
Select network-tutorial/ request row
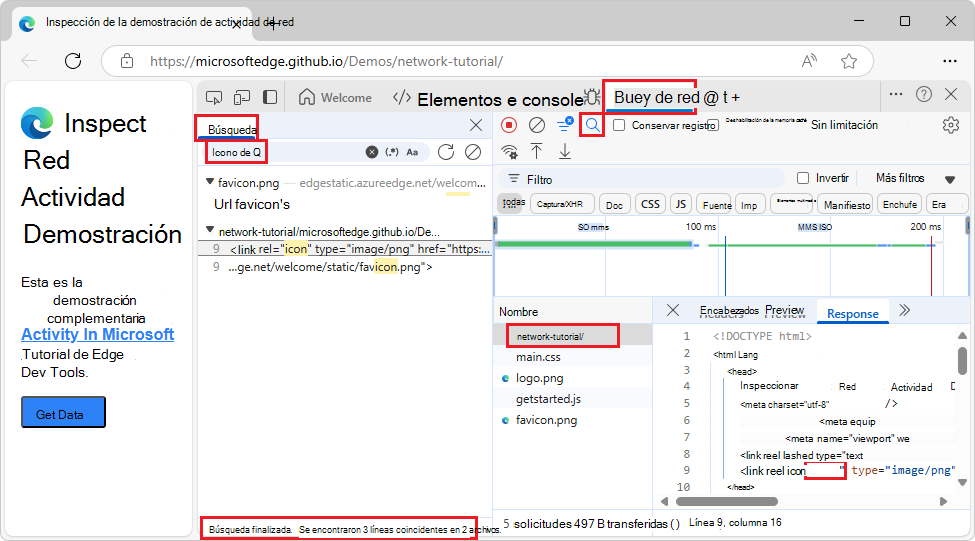(573, 336)
